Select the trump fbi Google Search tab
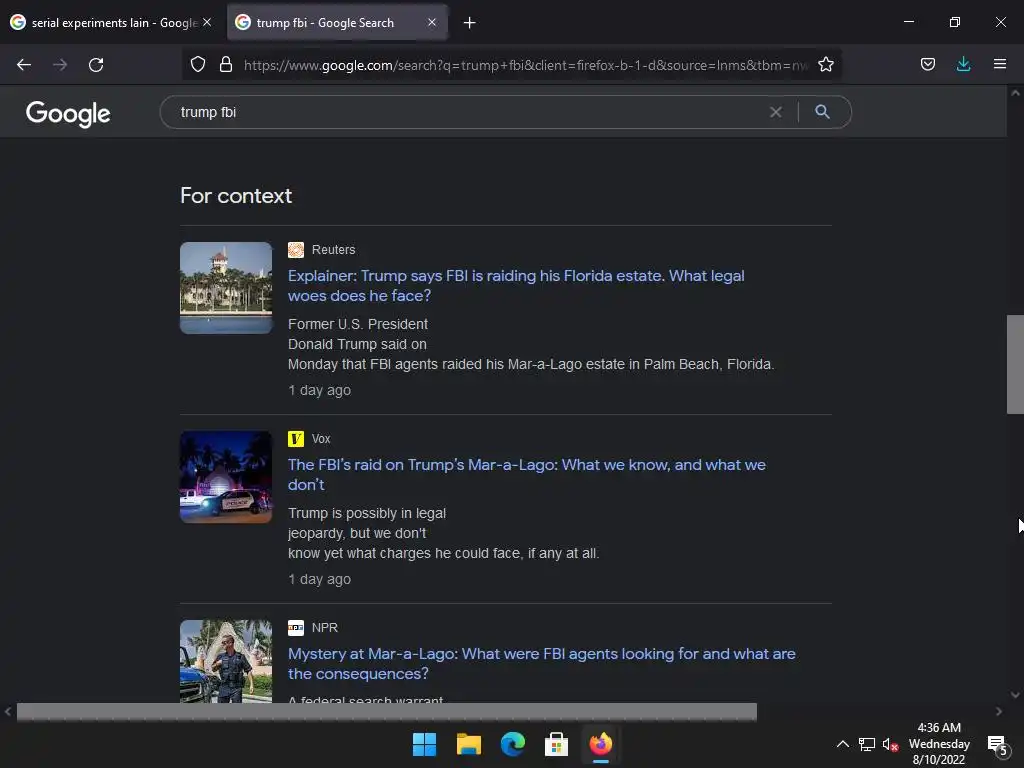 point(337,23)
